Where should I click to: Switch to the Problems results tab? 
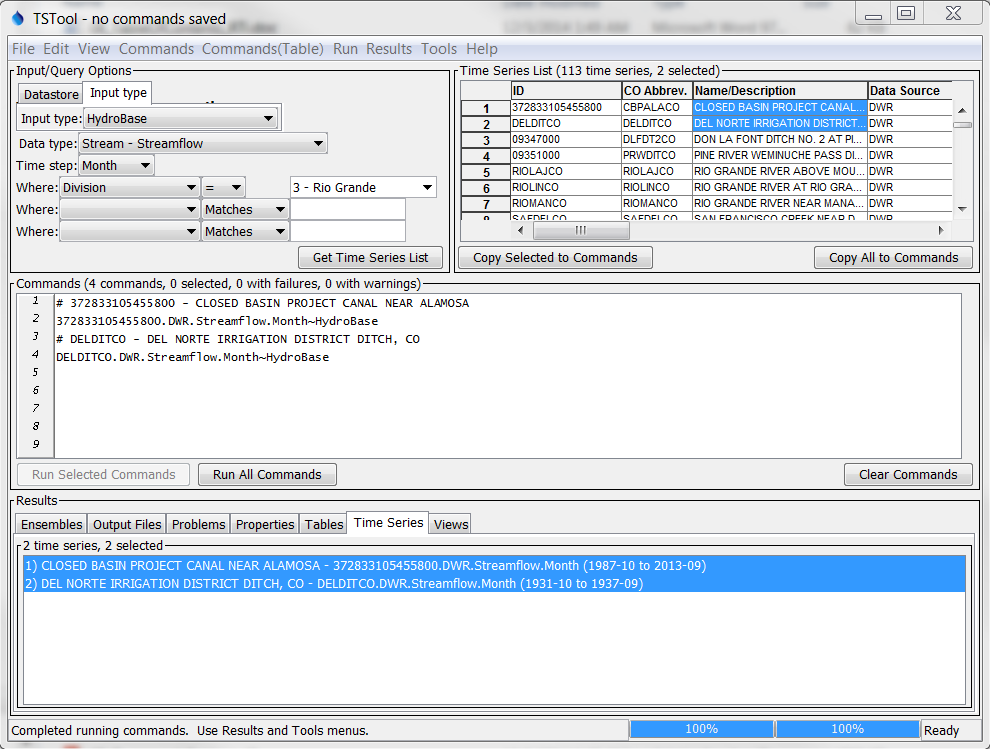(197, 523)
